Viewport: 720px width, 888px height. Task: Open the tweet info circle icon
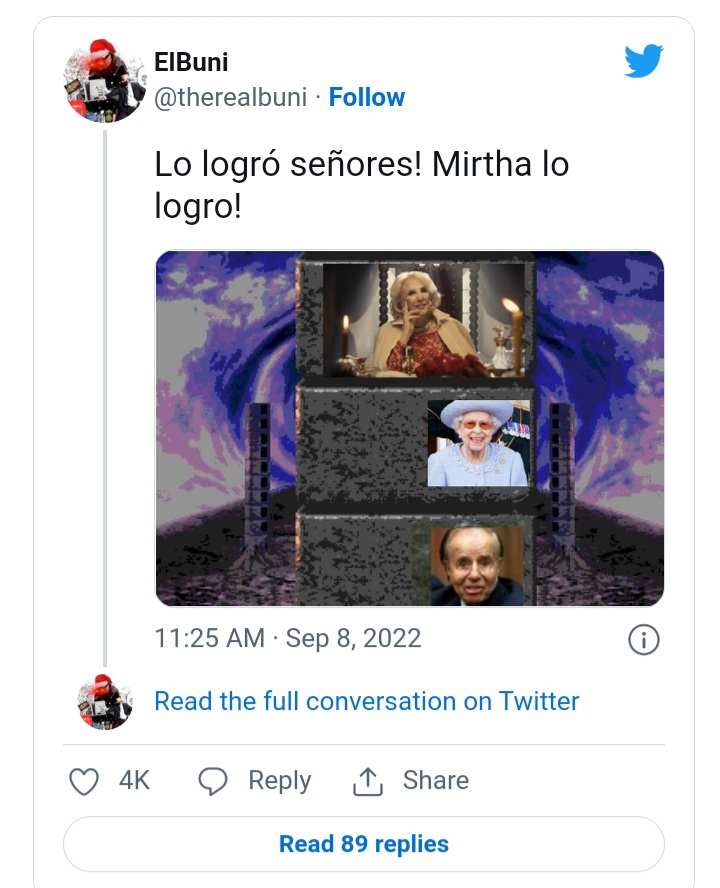[x=643, y=640]
